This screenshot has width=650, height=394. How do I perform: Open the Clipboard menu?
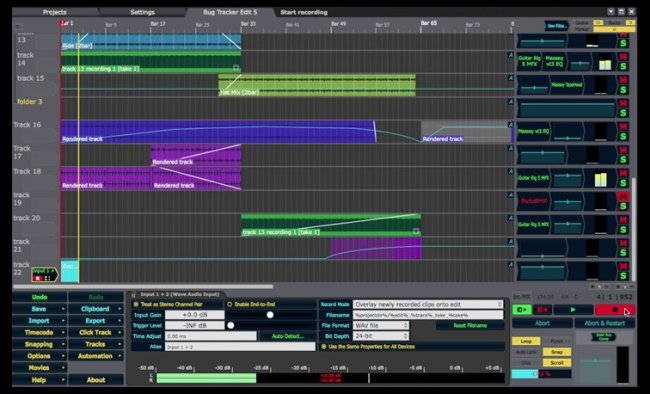tap(96, 309)
